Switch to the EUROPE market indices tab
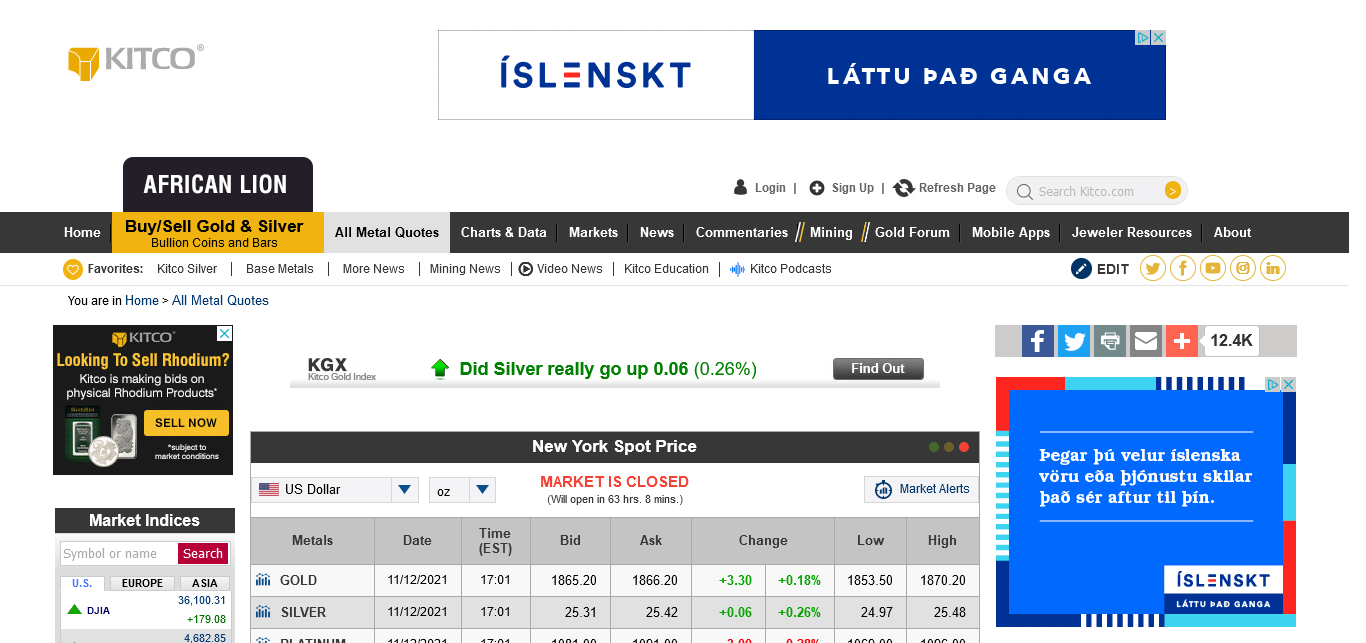 (x=142, y=583)
